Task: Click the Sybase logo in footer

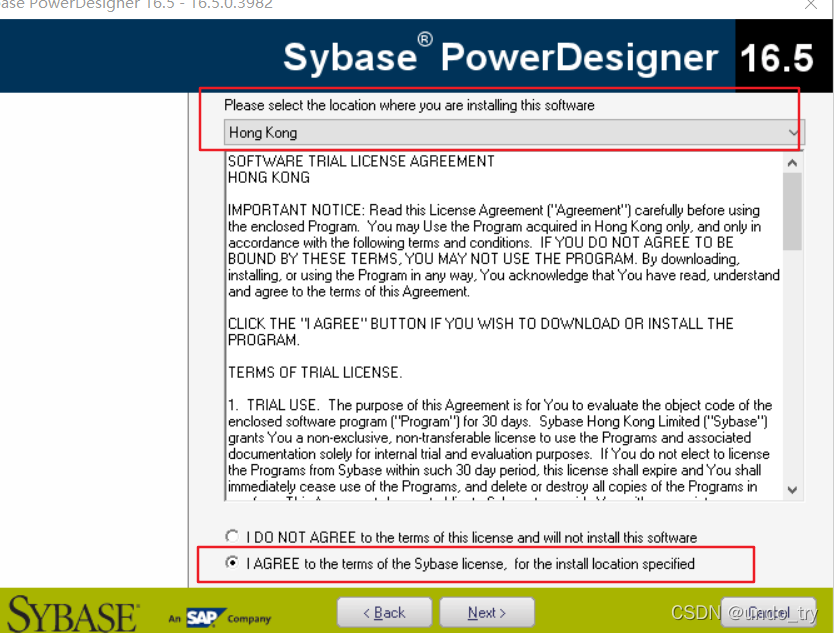Action: point(73,615)
